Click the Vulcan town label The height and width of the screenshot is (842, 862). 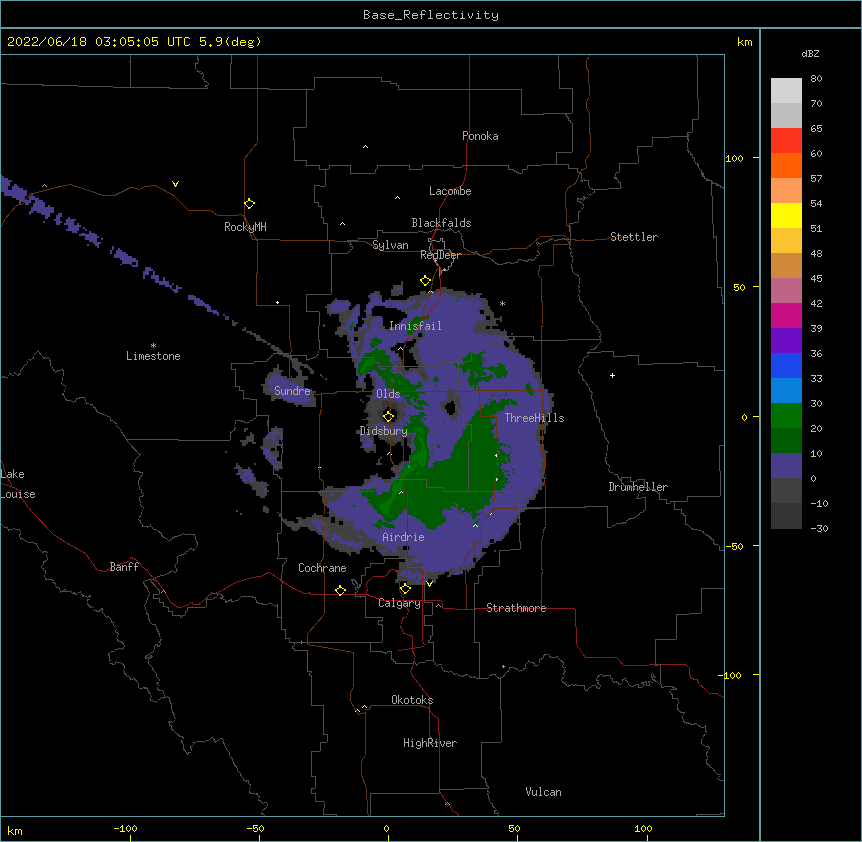[x=543, y=792]
